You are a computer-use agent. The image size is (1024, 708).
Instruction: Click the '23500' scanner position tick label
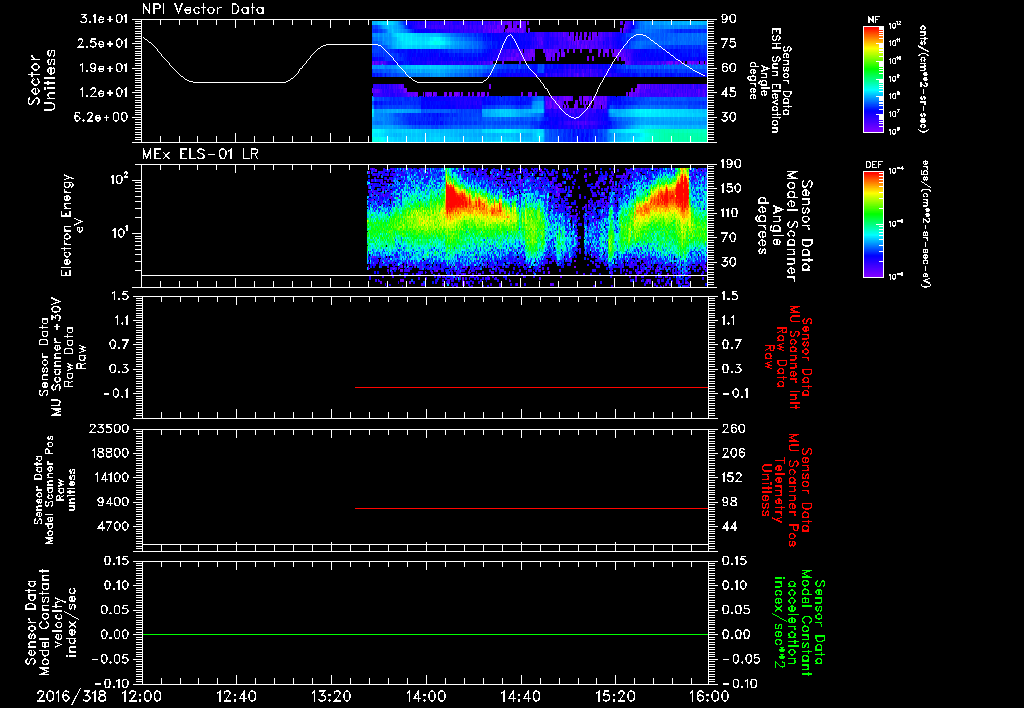(x=108, y=428)
